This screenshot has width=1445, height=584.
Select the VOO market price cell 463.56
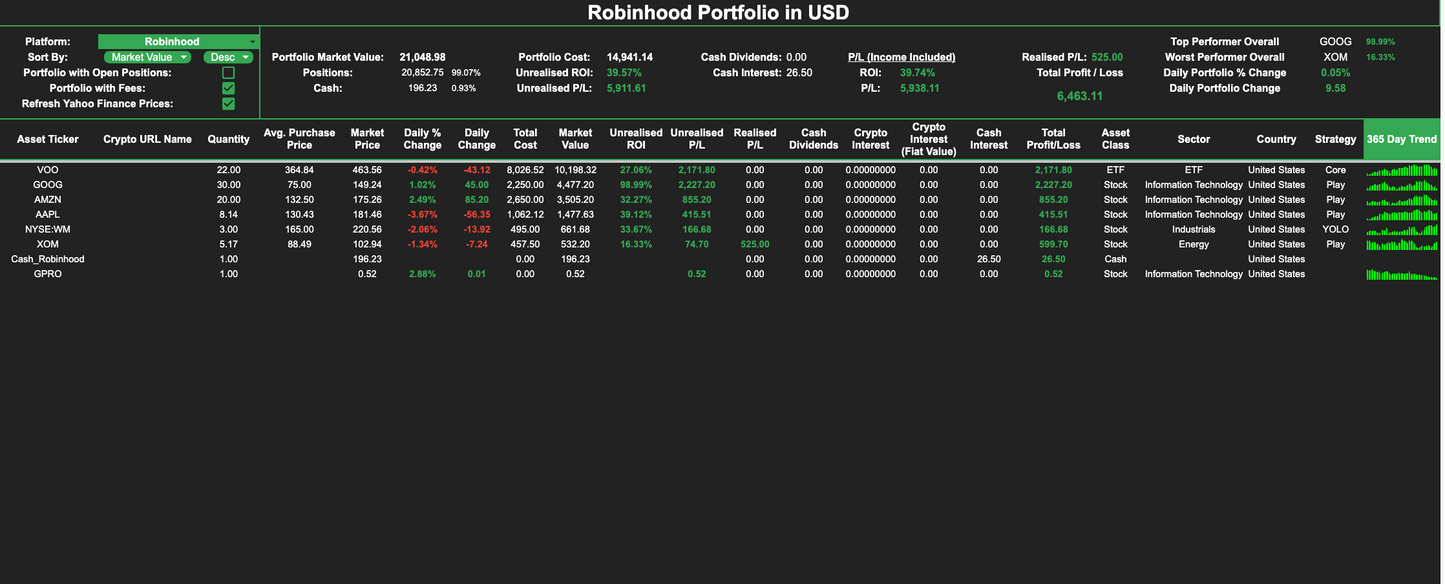368,170
